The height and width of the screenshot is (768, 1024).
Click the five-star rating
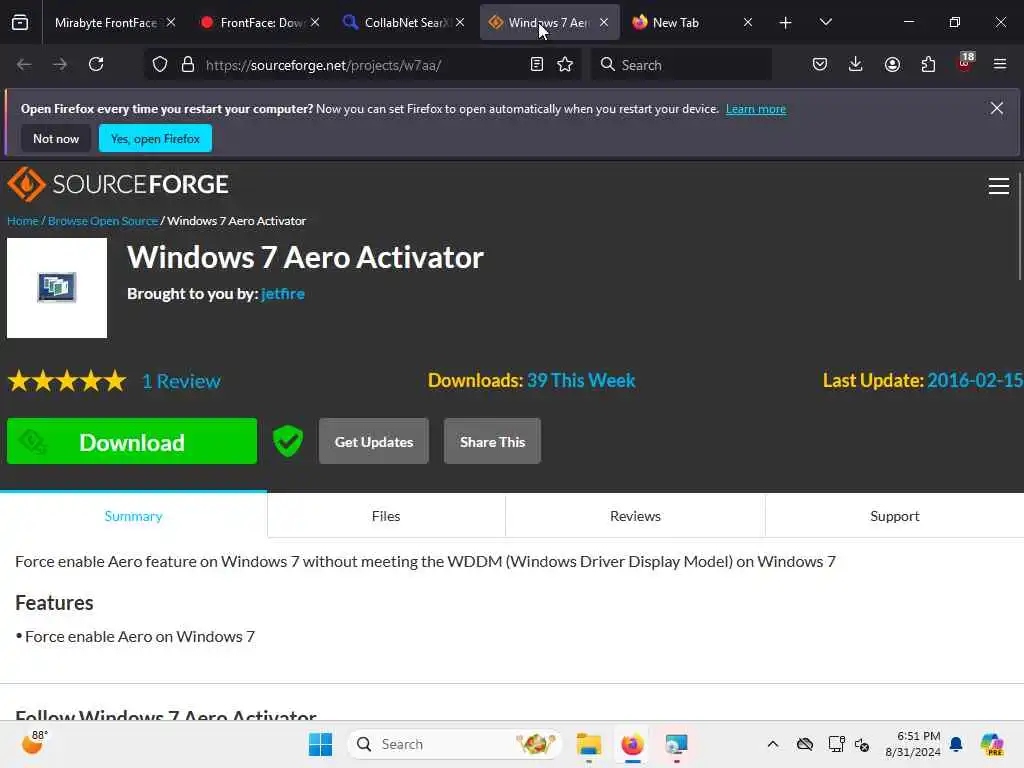67,381
